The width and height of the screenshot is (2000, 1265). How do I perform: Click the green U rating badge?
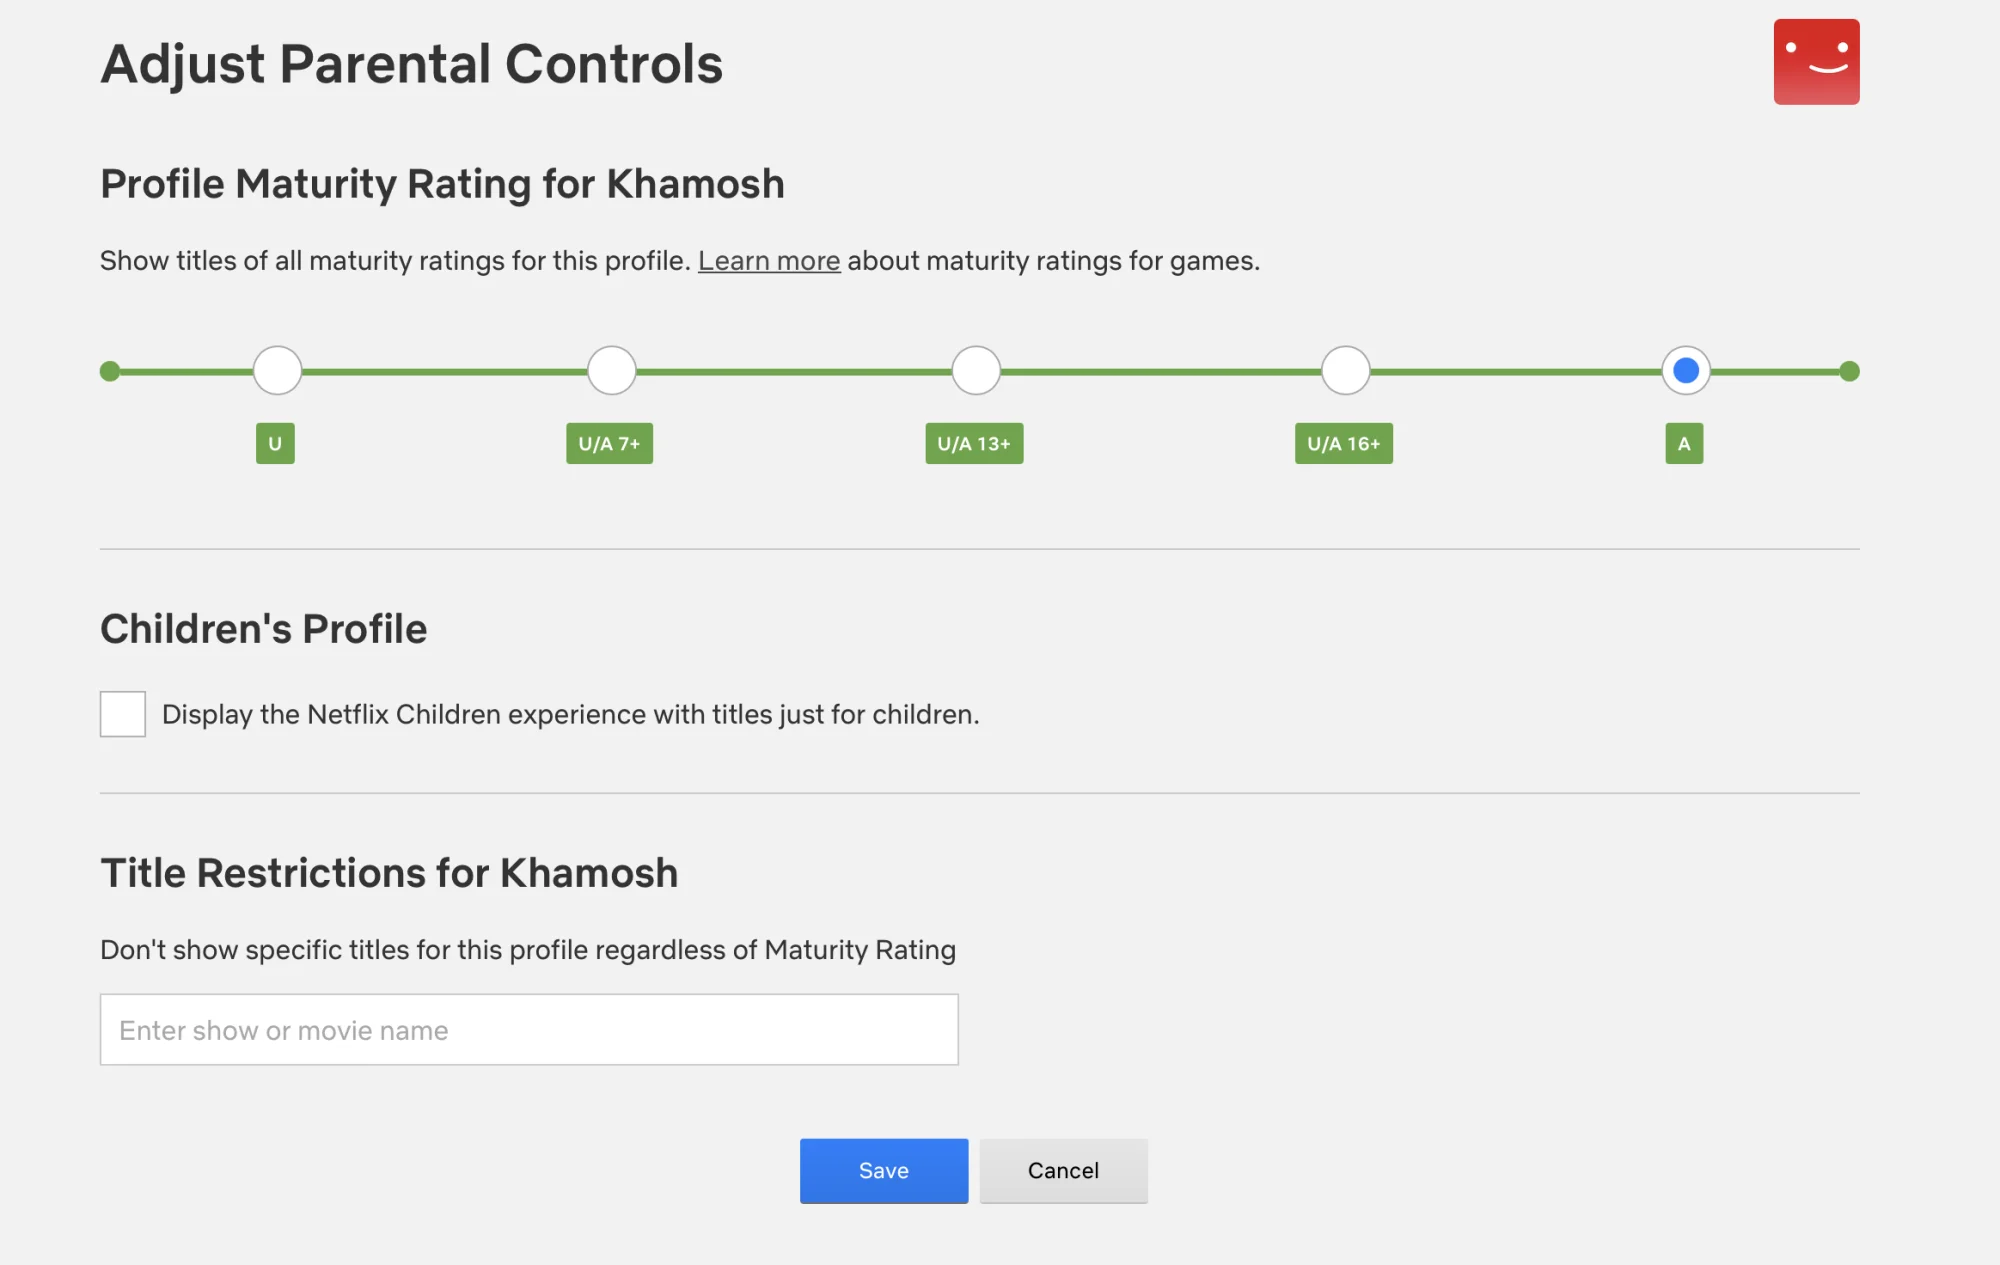tap(275, 443)
